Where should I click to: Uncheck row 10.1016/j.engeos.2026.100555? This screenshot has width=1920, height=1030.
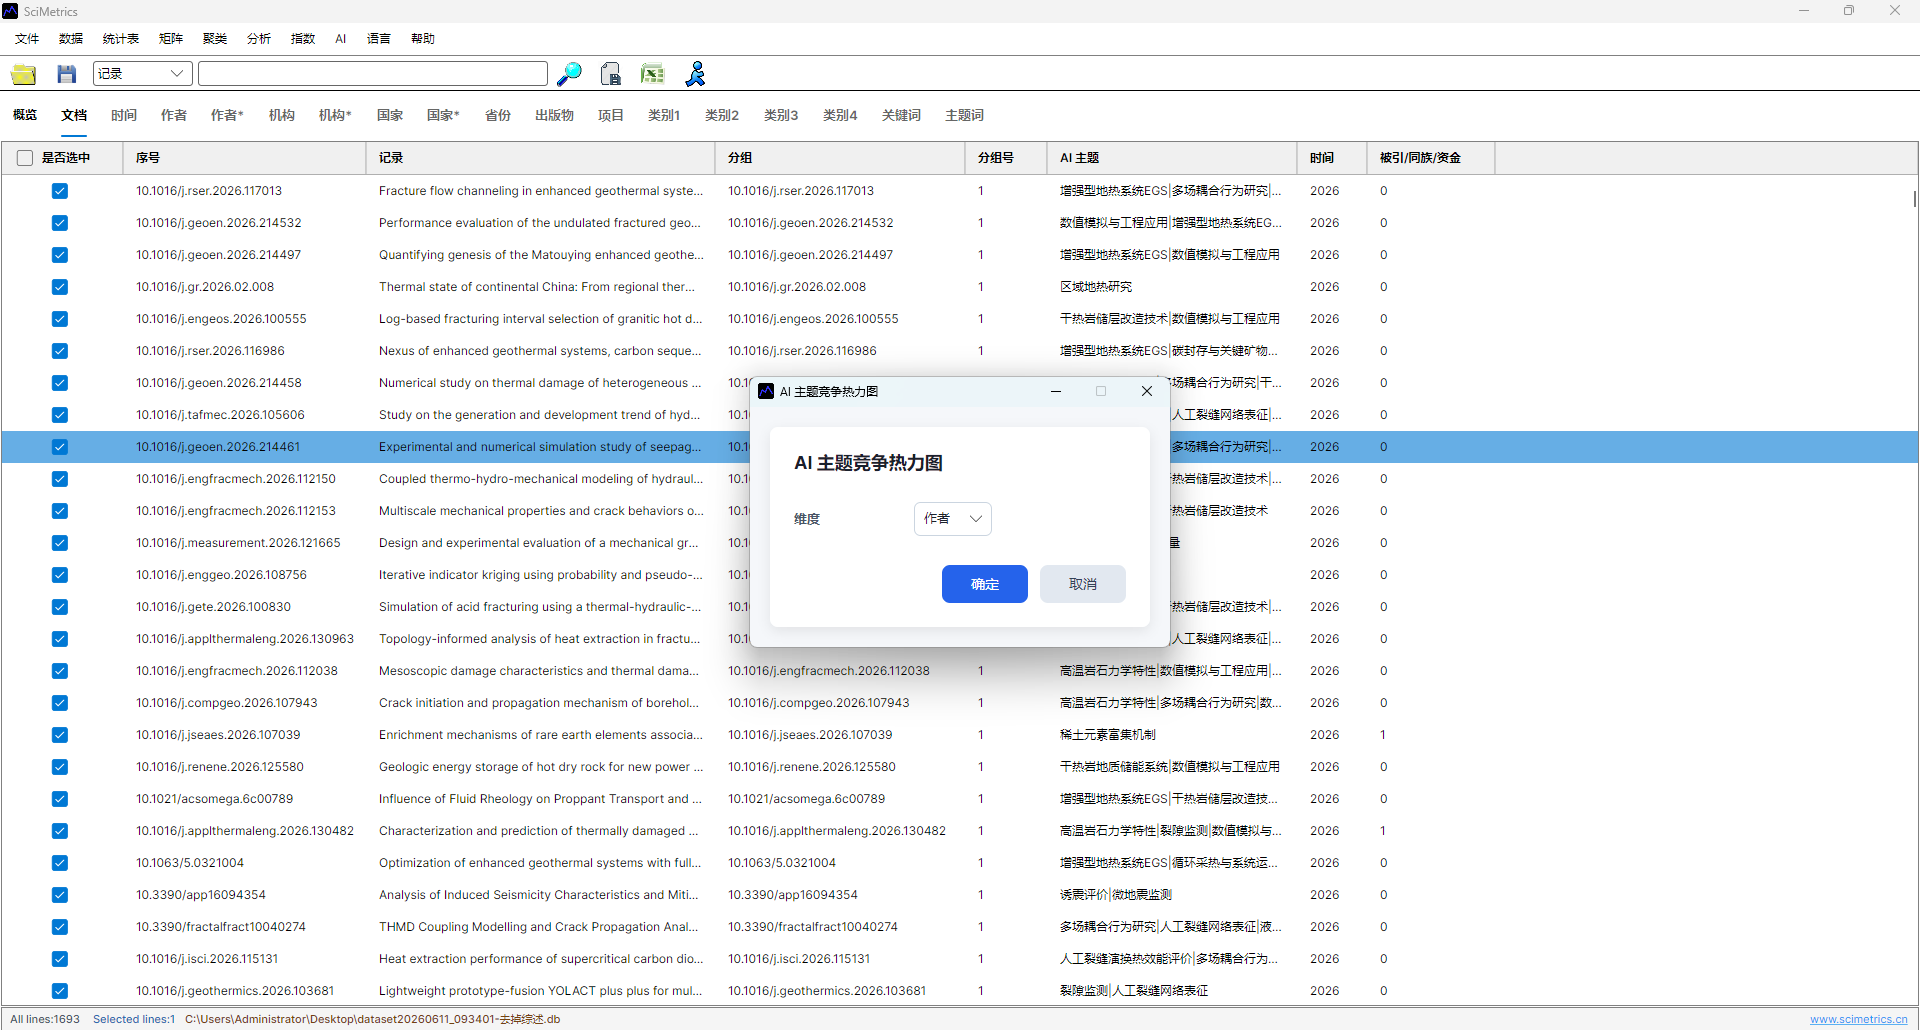tap(60, 319)
